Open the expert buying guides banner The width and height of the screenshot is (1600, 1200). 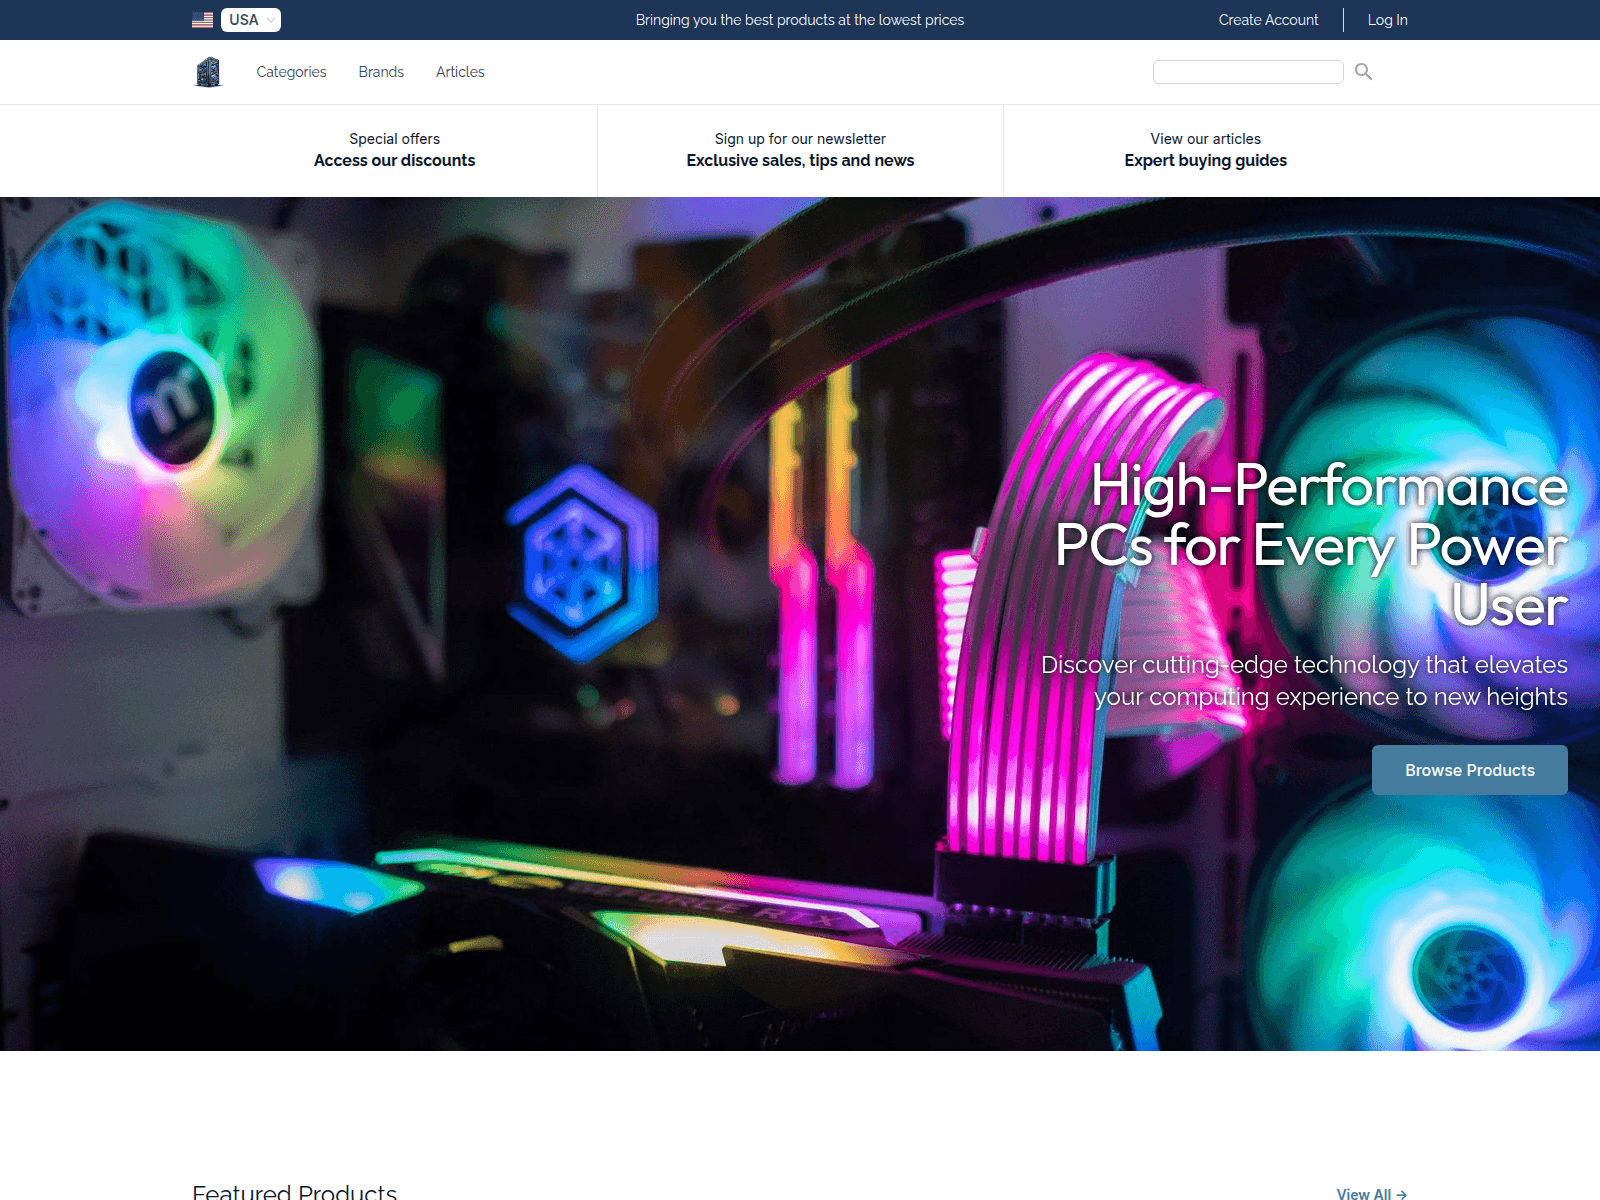(1205, 150)
